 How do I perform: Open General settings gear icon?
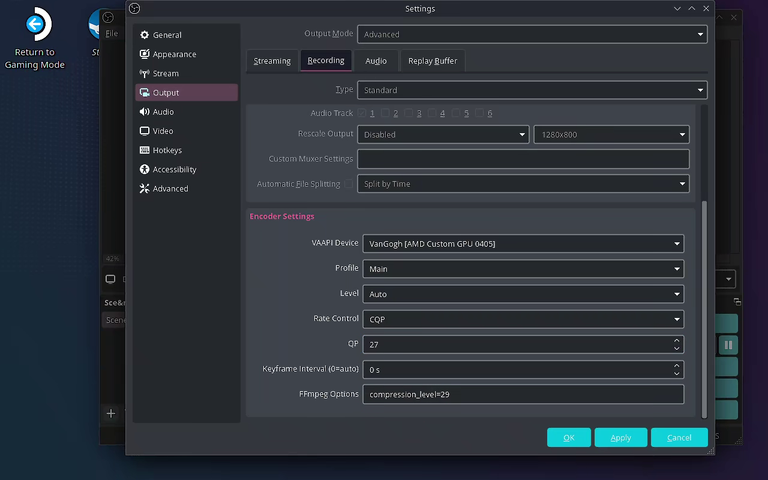point(144,35)
